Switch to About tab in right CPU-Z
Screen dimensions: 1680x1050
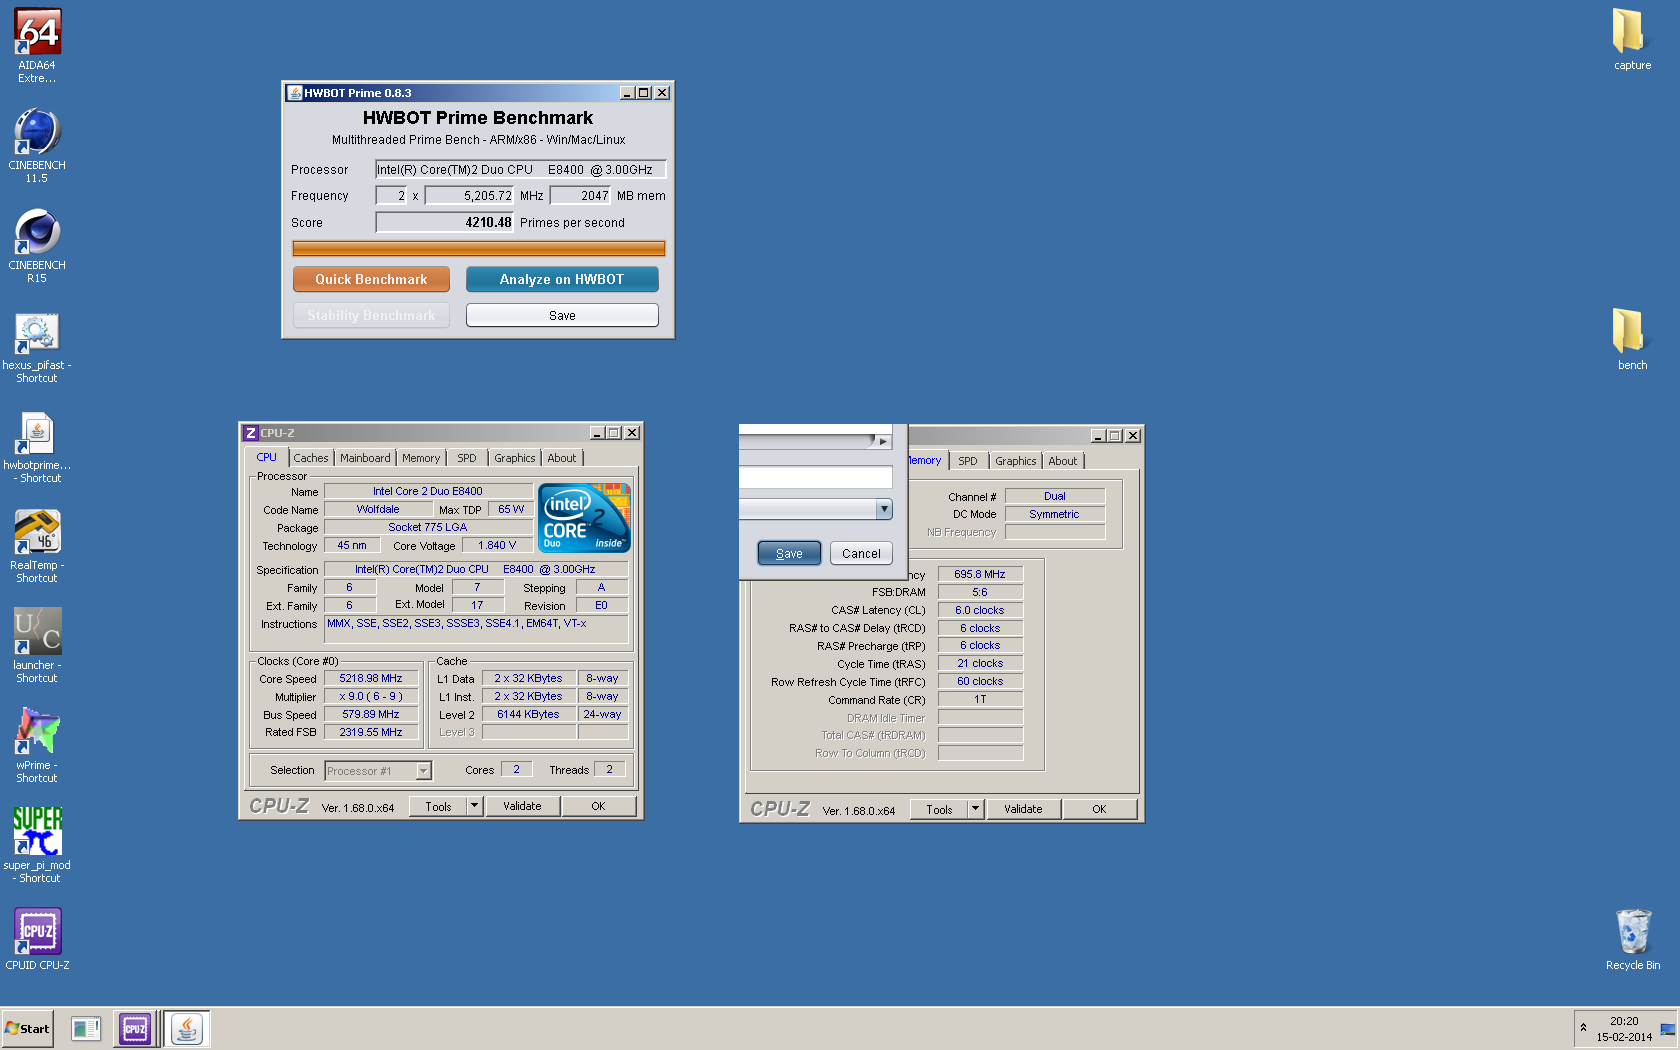point(1063,461)
